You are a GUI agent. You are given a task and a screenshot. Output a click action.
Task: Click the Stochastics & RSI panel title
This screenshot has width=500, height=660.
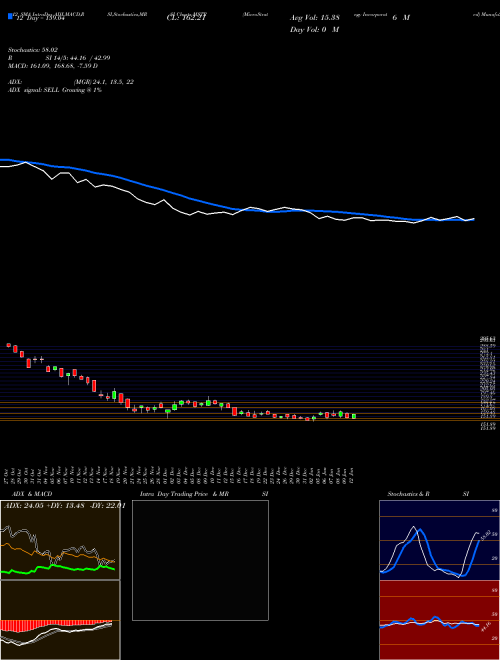point(428,494)
